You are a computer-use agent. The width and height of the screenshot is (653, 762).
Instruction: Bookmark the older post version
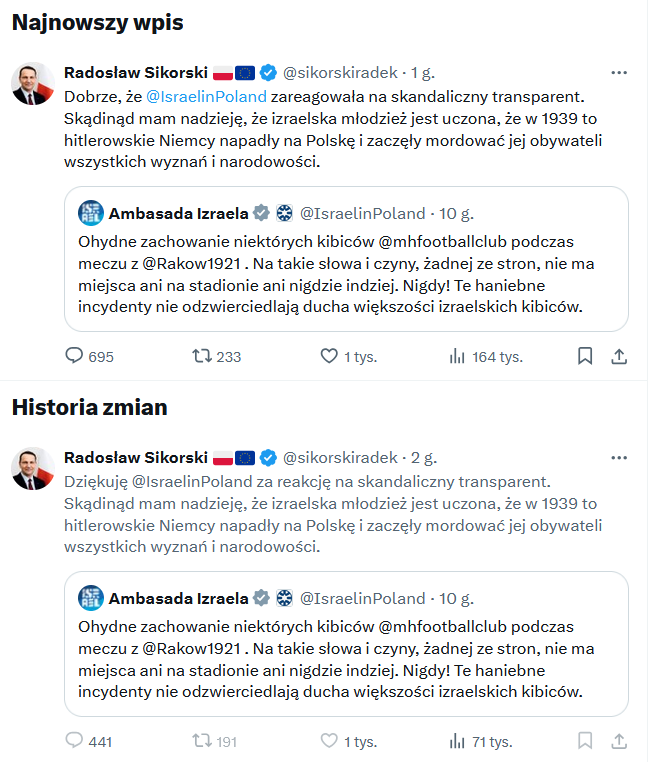585,742
